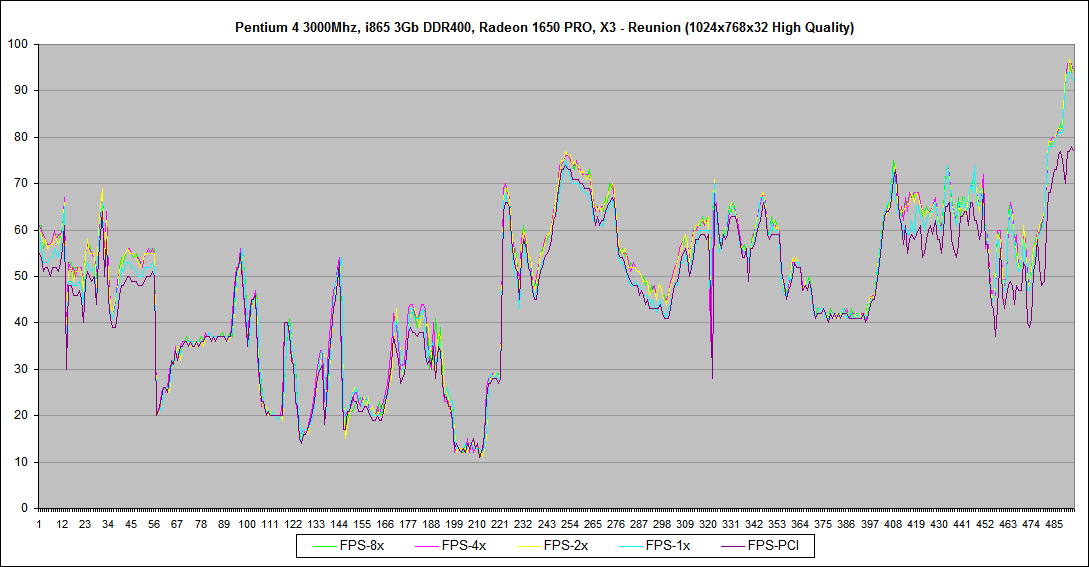Click the 12 label on horizontal axis
The width and height of the screenshot is (1089, 567).
pos(62,525)
